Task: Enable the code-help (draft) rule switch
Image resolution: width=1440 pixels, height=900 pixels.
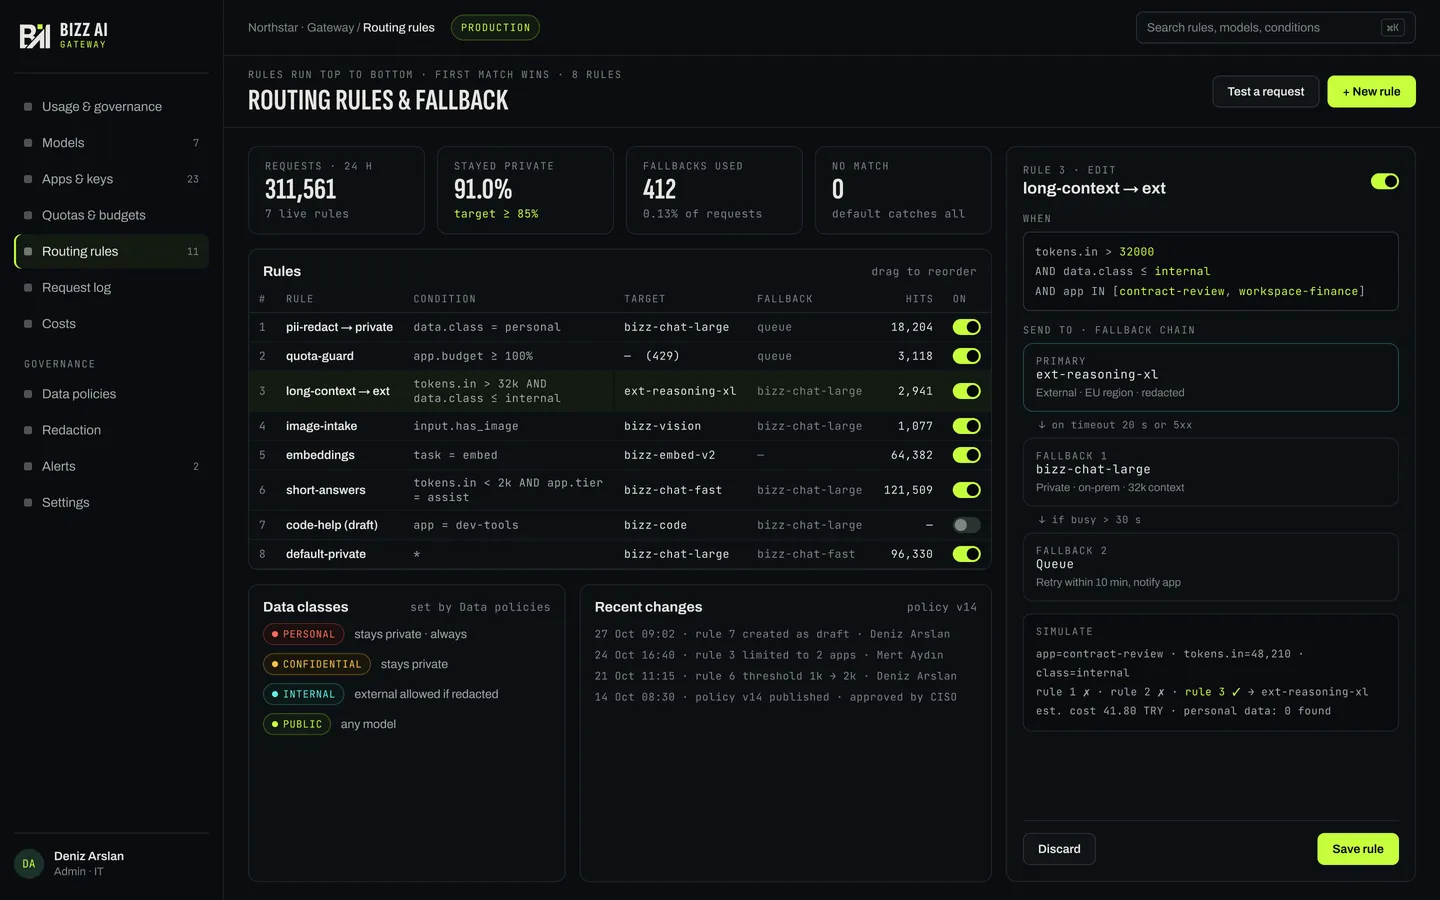Action: (966, 525)
